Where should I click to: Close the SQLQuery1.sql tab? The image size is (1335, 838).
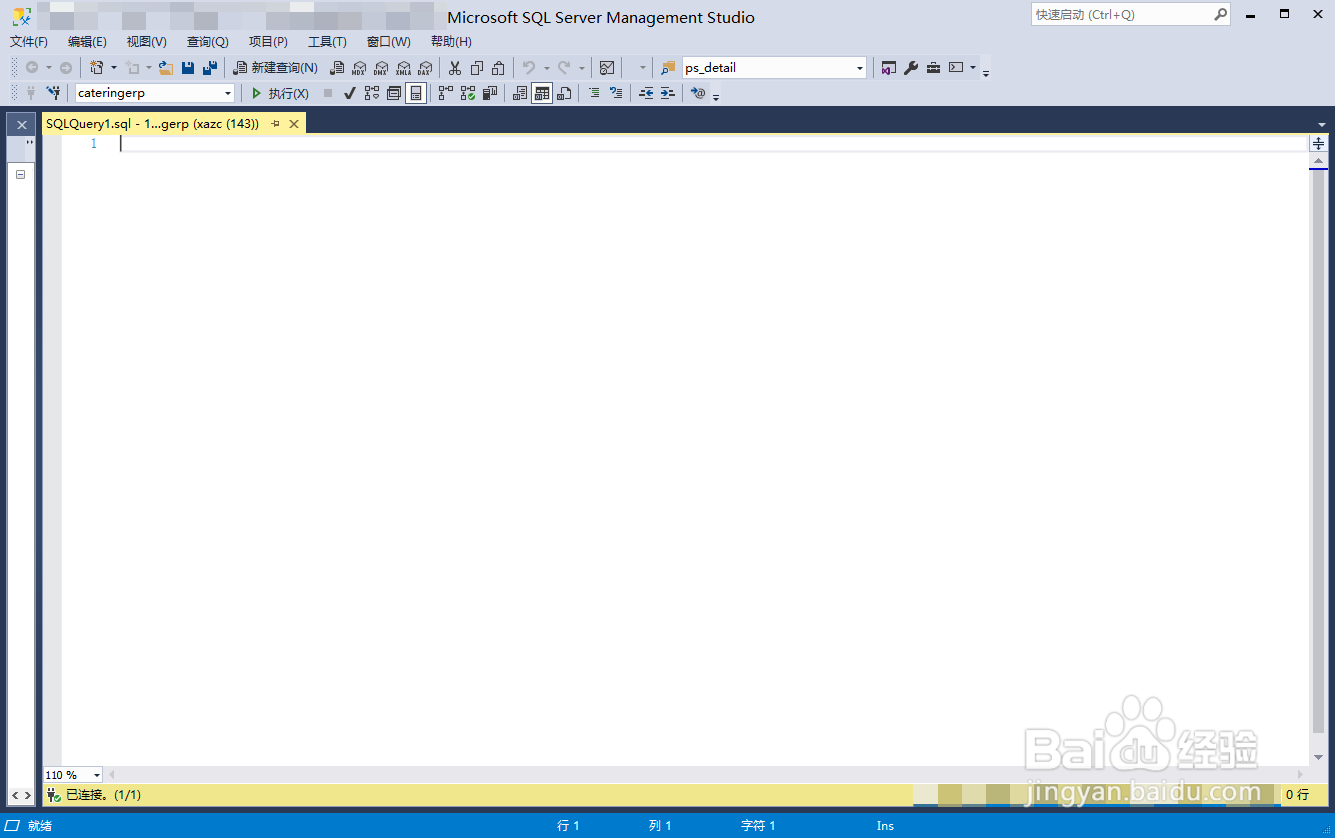click(294, 124)
